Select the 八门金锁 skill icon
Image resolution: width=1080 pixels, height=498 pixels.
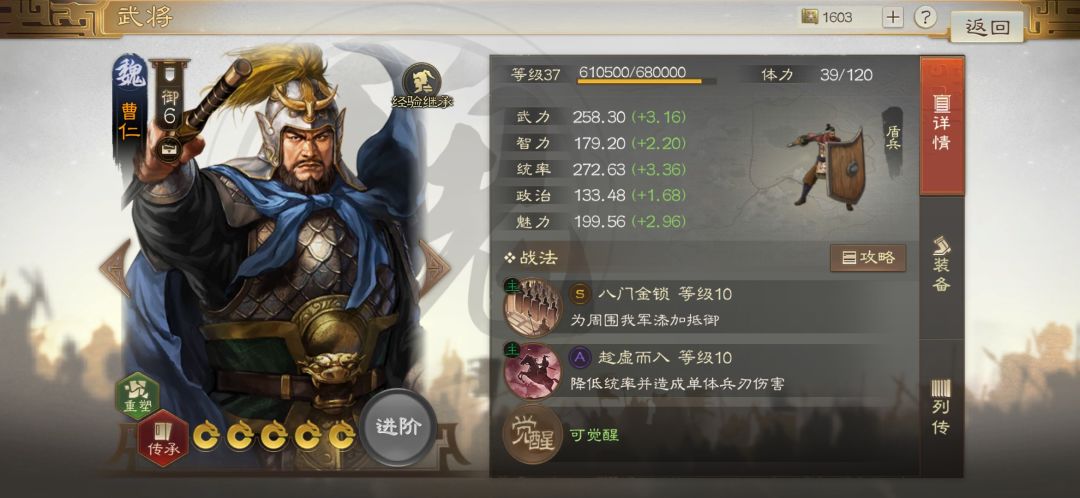[x=532, y=307]
